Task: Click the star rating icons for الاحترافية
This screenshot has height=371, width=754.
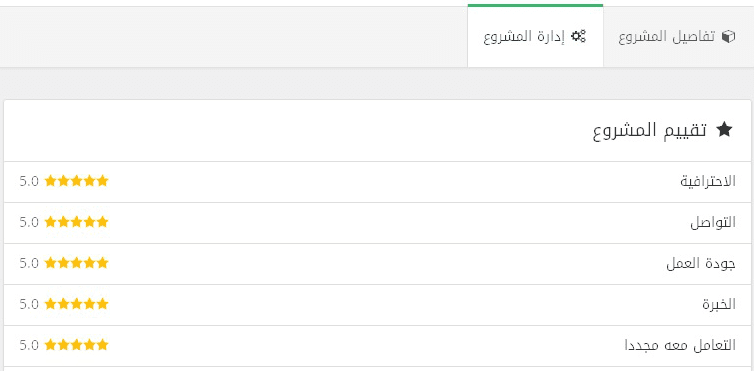Action: [76, 181]
